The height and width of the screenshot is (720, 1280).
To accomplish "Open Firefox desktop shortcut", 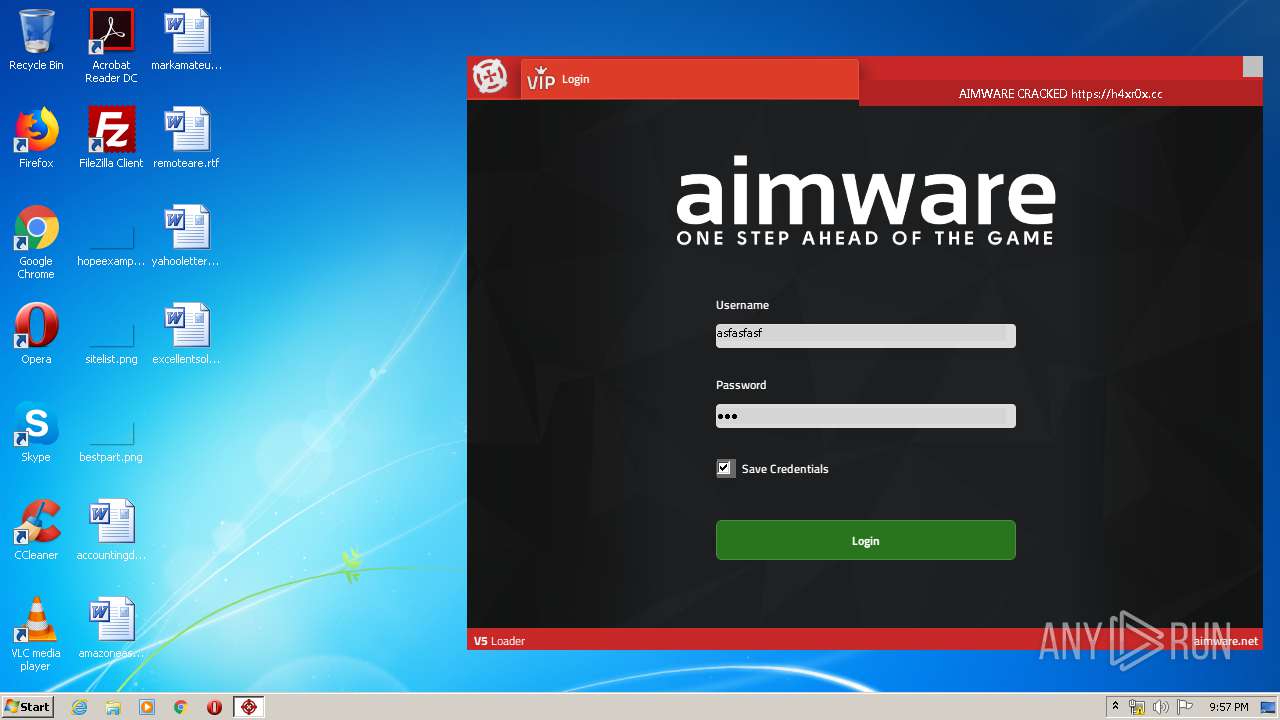I will pos(36,138).
